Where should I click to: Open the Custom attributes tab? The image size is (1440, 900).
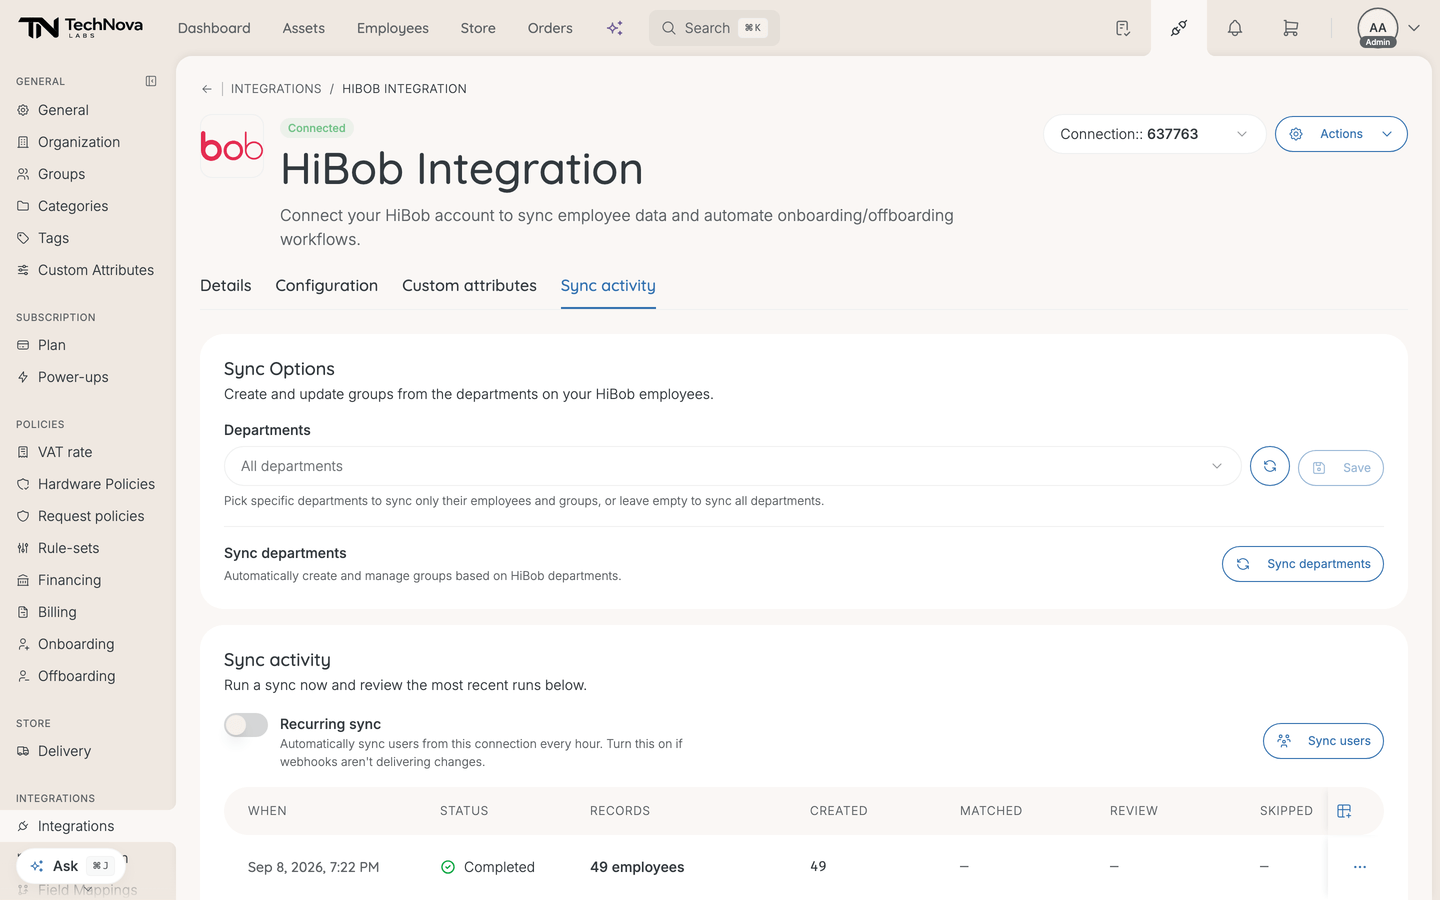coord(469,286)
